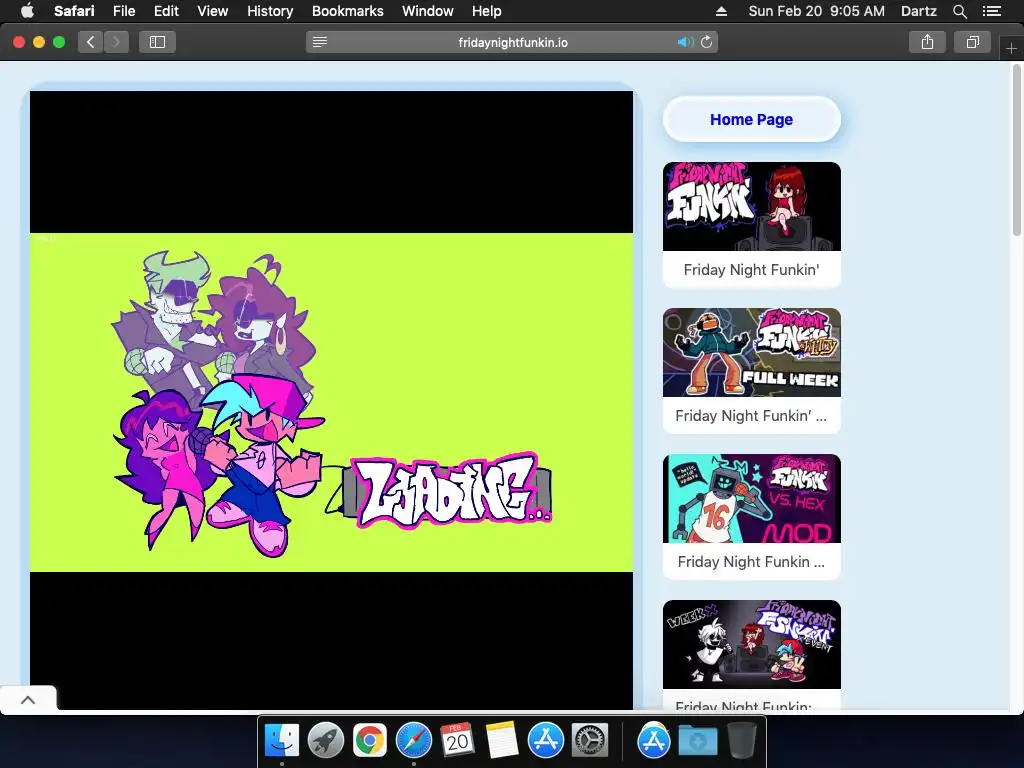This screenshot has width=1024, height=768.
Task: Open the Help menu
Action: (487, 10)
